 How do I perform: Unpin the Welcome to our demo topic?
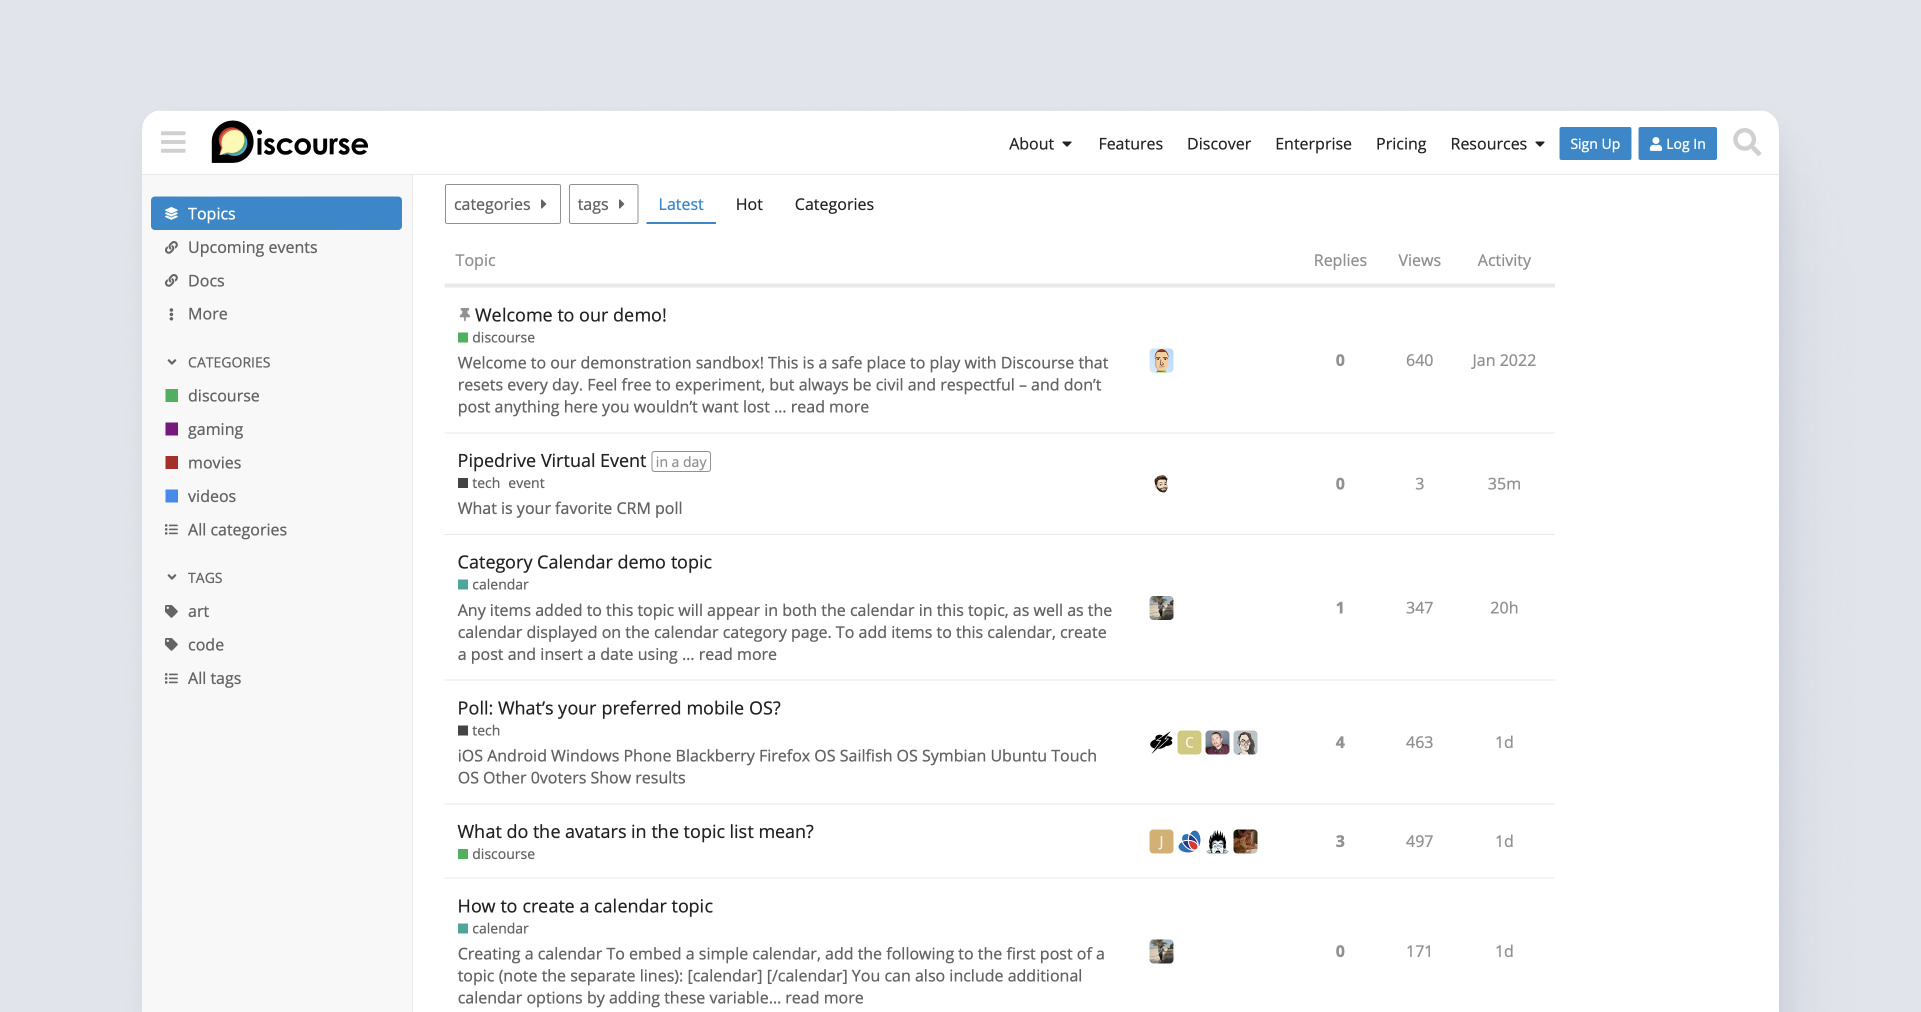pyautogui.click(x=463, y=314)
